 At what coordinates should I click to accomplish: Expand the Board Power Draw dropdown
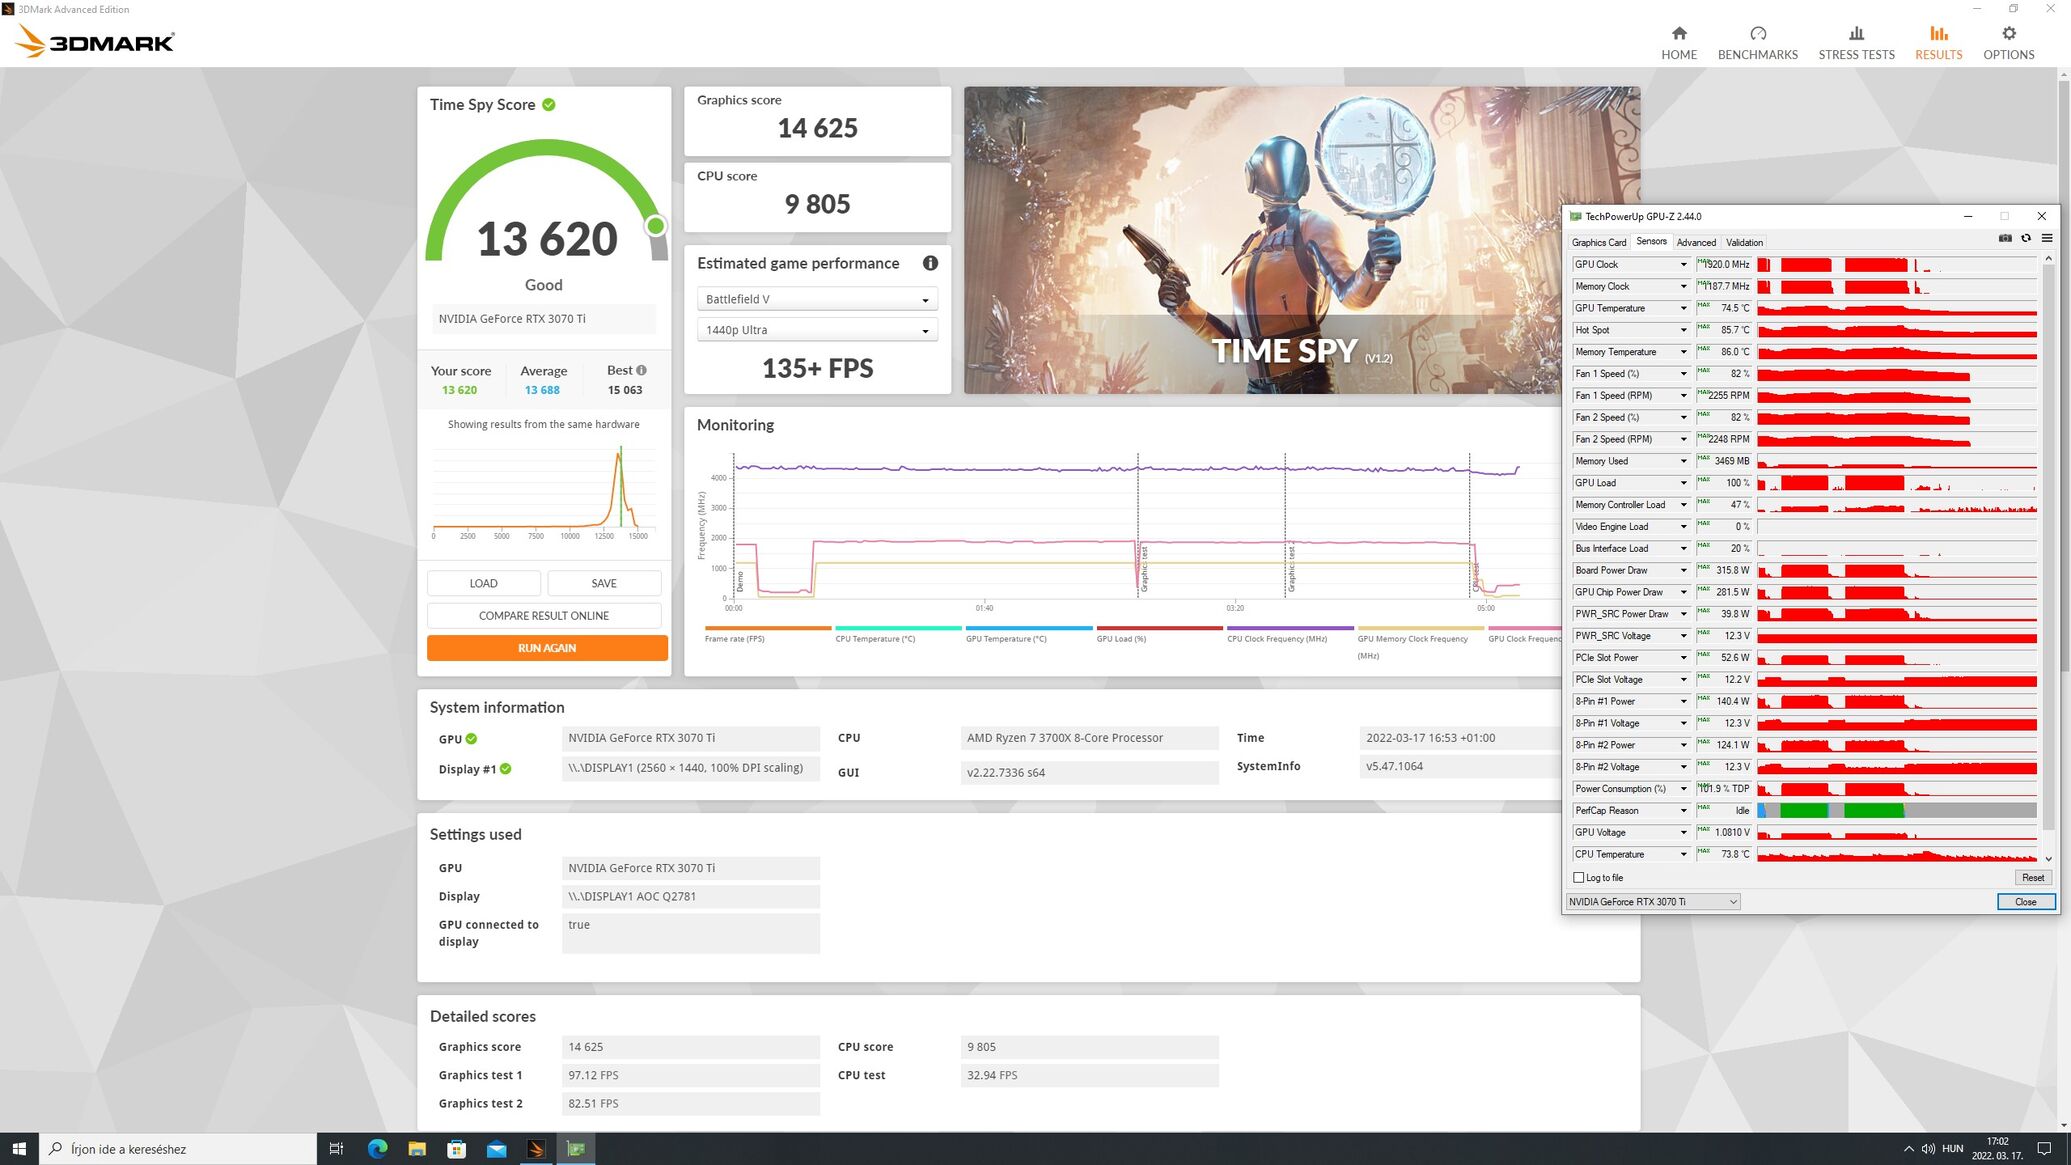(1683, 571)
